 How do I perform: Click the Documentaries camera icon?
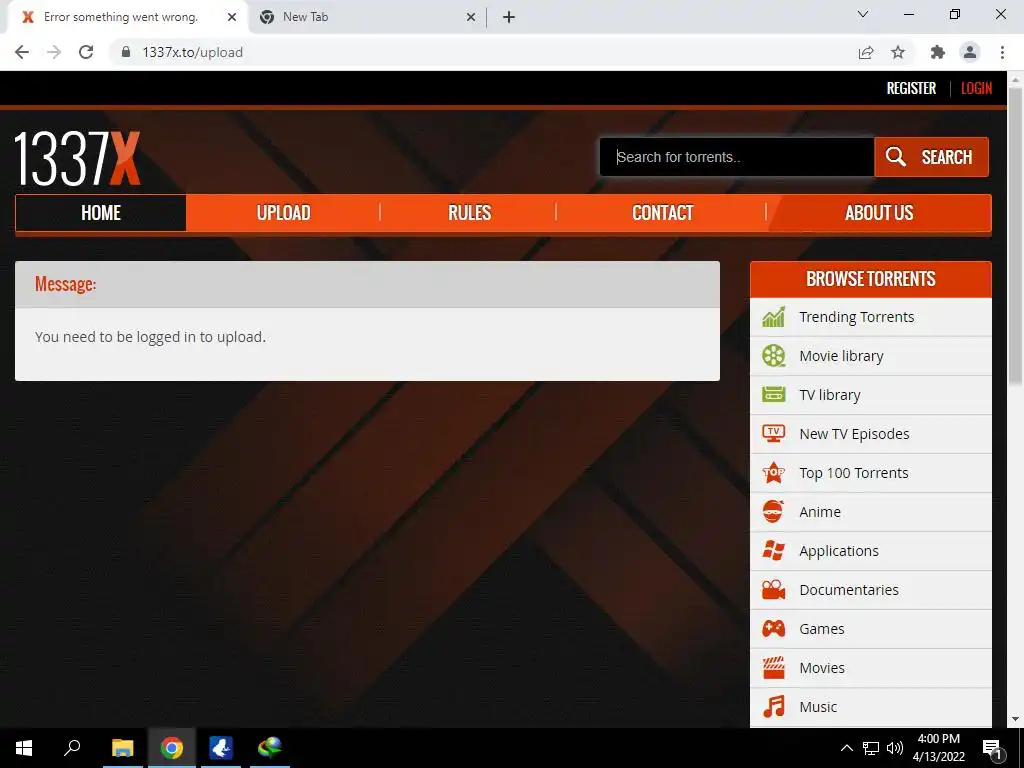pyautogui.click(x=773, y=590)
